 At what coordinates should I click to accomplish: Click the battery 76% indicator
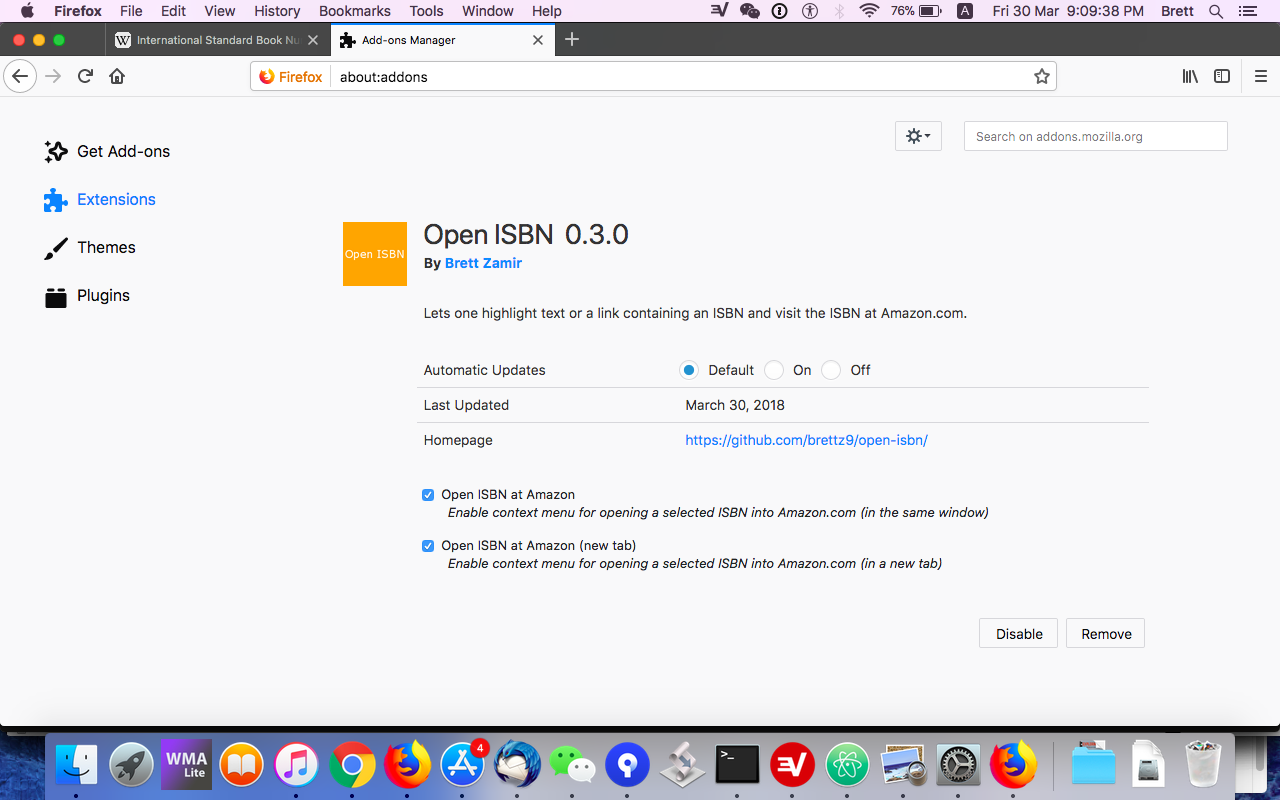click(x=915, y=11)
